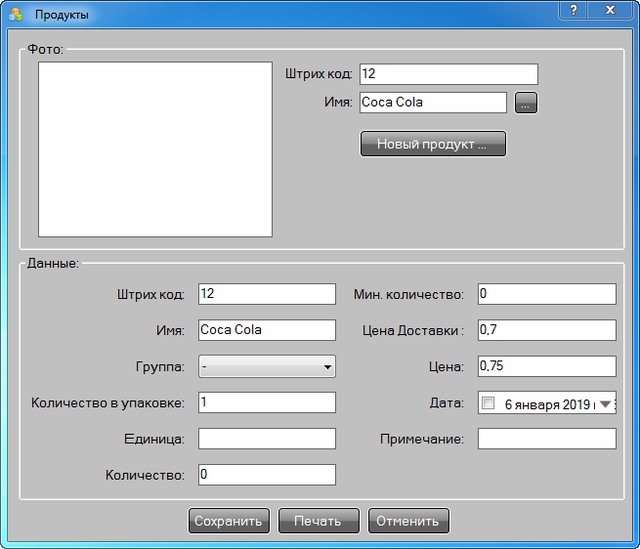Click the Мин. количество input field
The width and height of the screenshot is (640, 549).
[x=546, y=294]
